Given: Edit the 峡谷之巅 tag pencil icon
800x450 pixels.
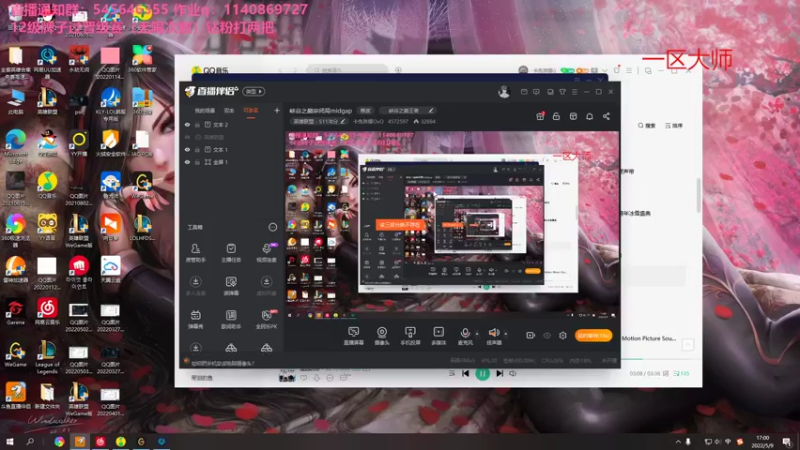Looking at the screenshot, I should click(431, 110).
